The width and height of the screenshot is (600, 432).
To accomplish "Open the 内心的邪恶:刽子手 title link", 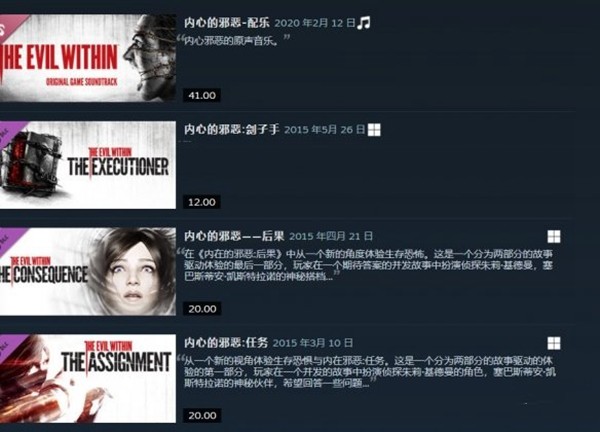I will click(232, 130).
